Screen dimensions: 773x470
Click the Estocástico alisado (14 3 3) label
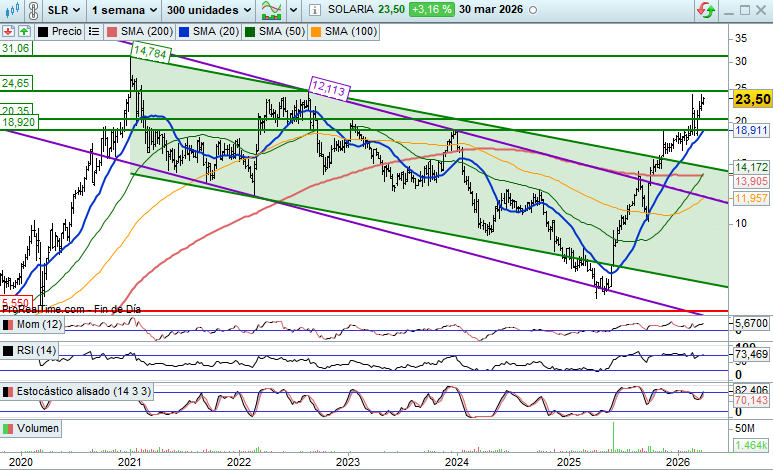coord(84,390)
